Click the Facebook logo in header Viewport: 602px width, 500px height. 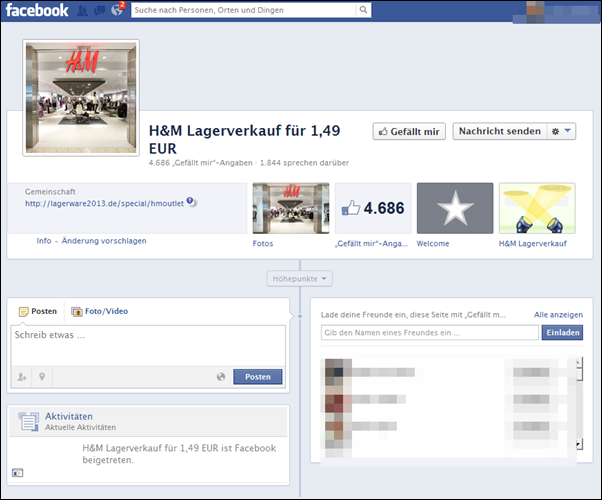point(36,11)
